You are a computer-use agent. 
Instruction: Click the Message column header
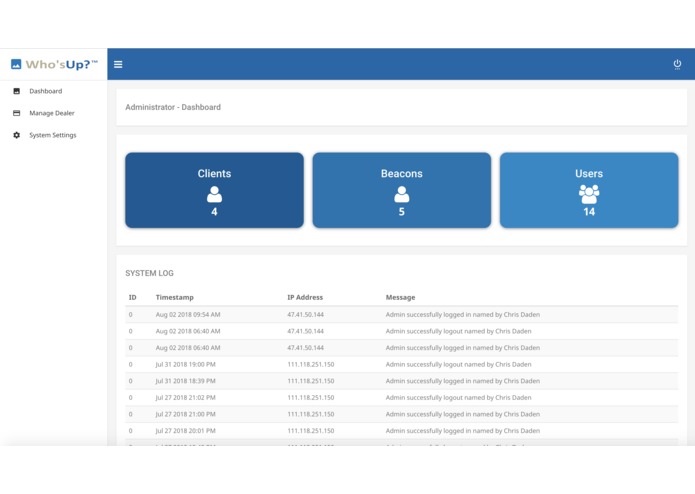coord(400,297)
